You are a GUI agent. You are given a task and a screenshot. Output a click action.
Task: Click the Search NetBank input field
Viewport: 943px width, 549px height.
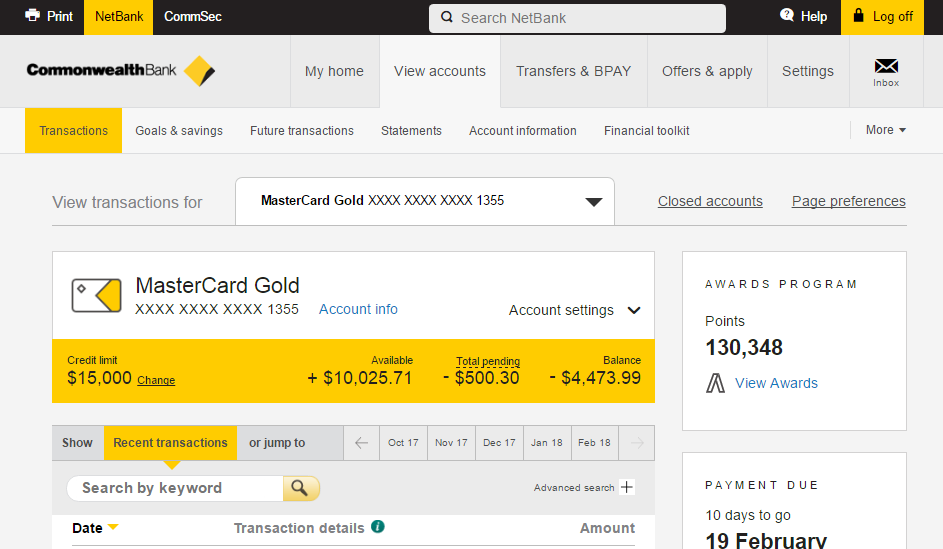tap(577, 18)
